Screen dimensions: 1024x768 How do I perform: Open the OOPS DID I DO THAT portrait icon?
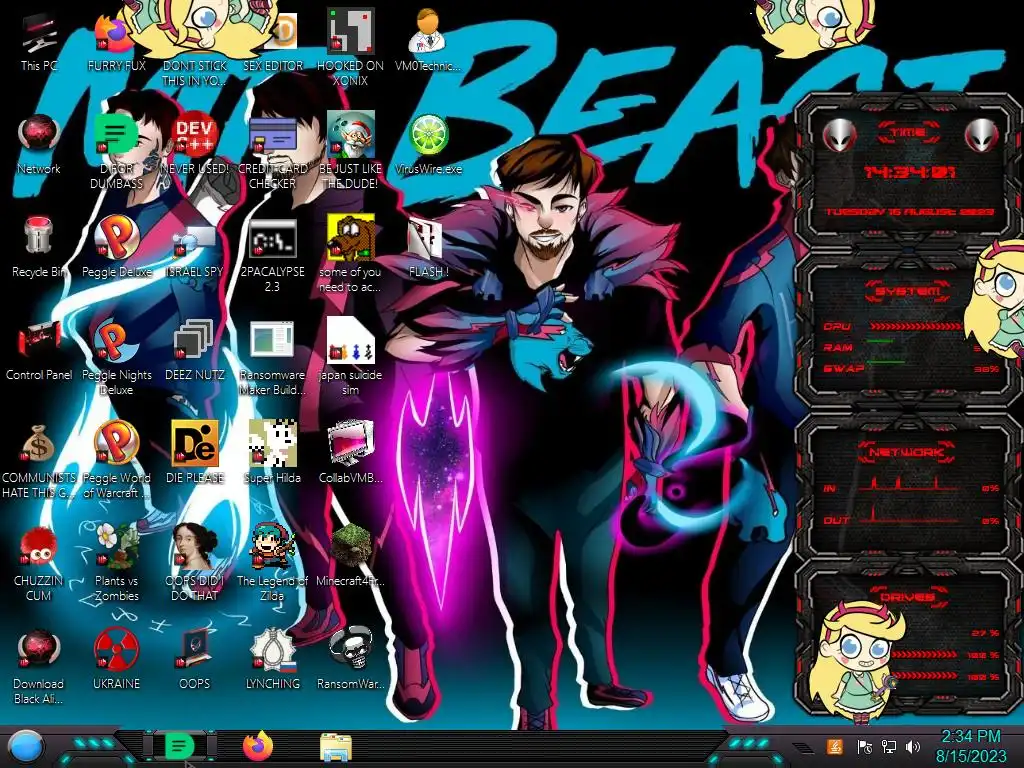194,546
